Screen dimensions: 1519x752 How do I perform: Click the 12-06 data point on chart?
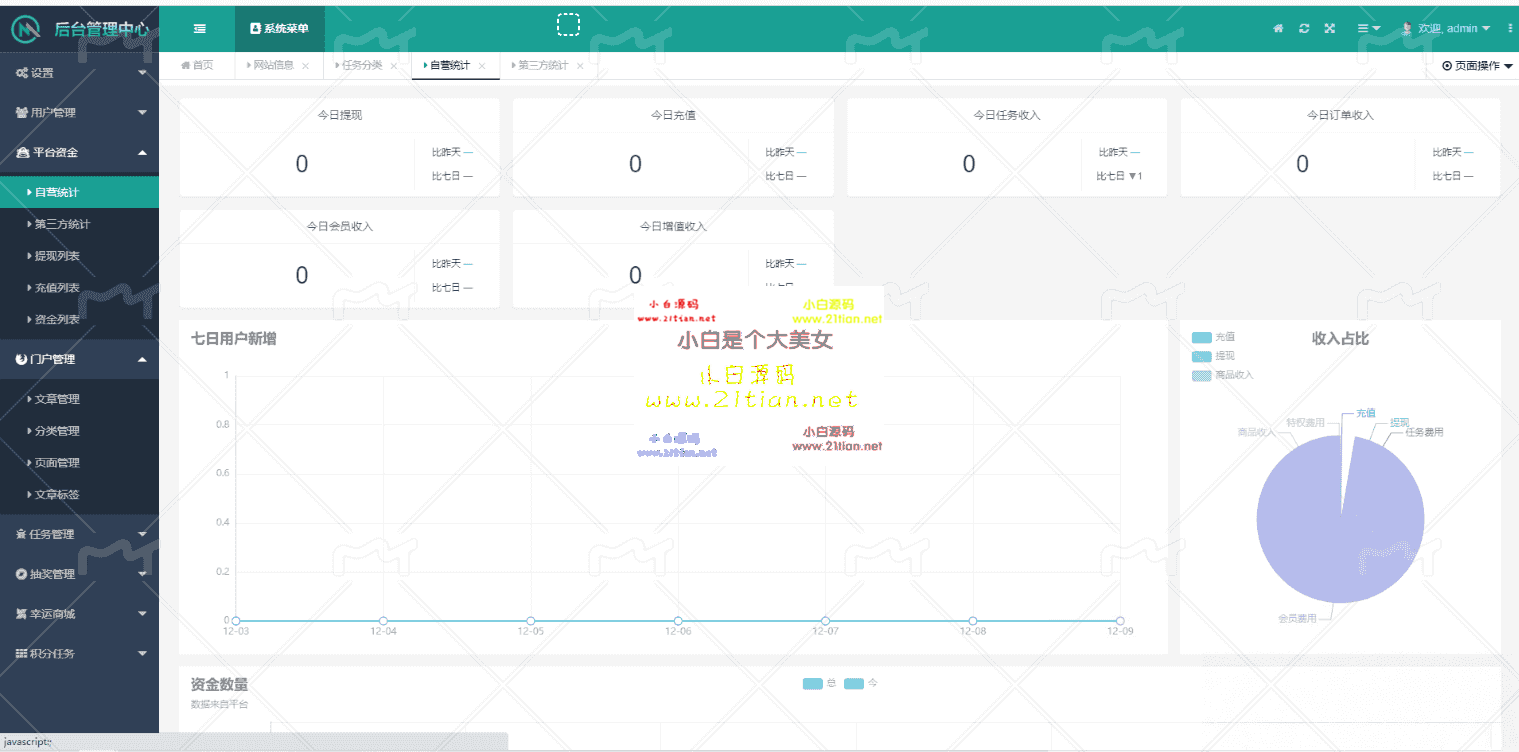click(x=678, y=621)
